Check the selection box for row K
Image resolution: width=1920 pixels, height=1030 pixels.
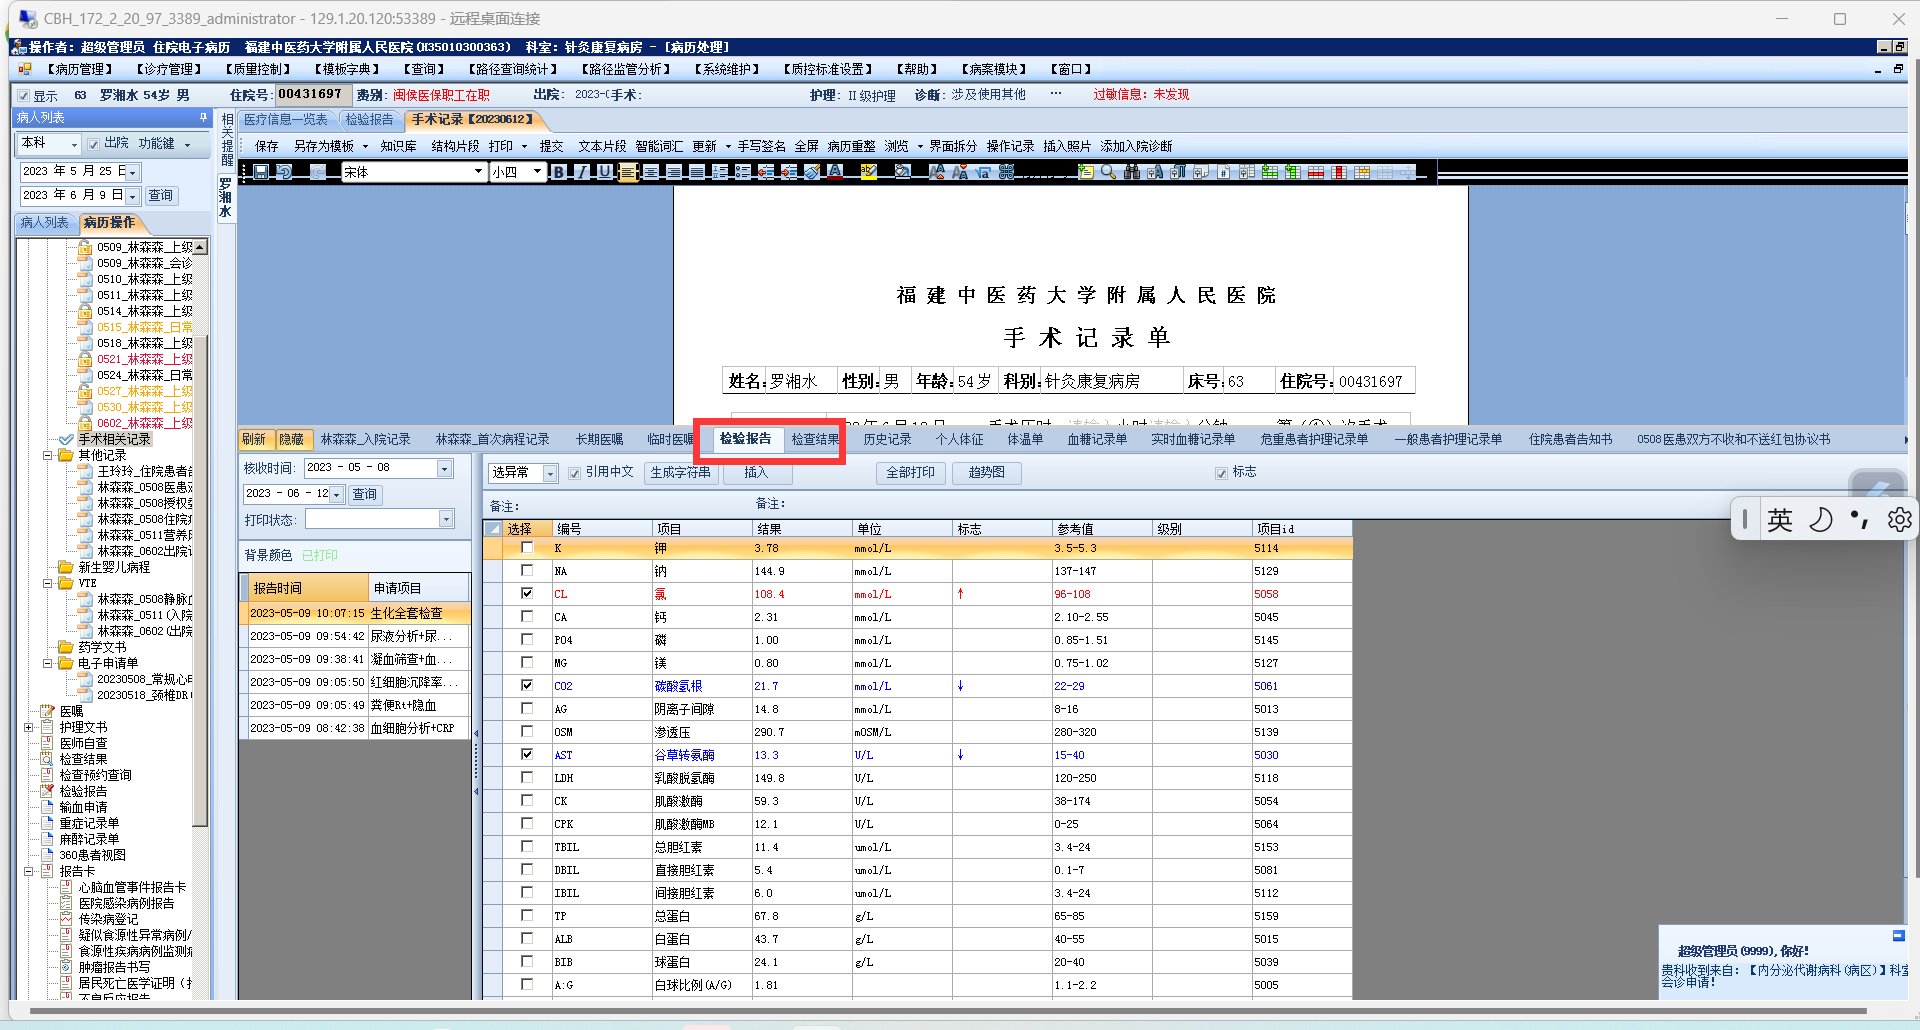pyautogui.click(x=527, y=548)
